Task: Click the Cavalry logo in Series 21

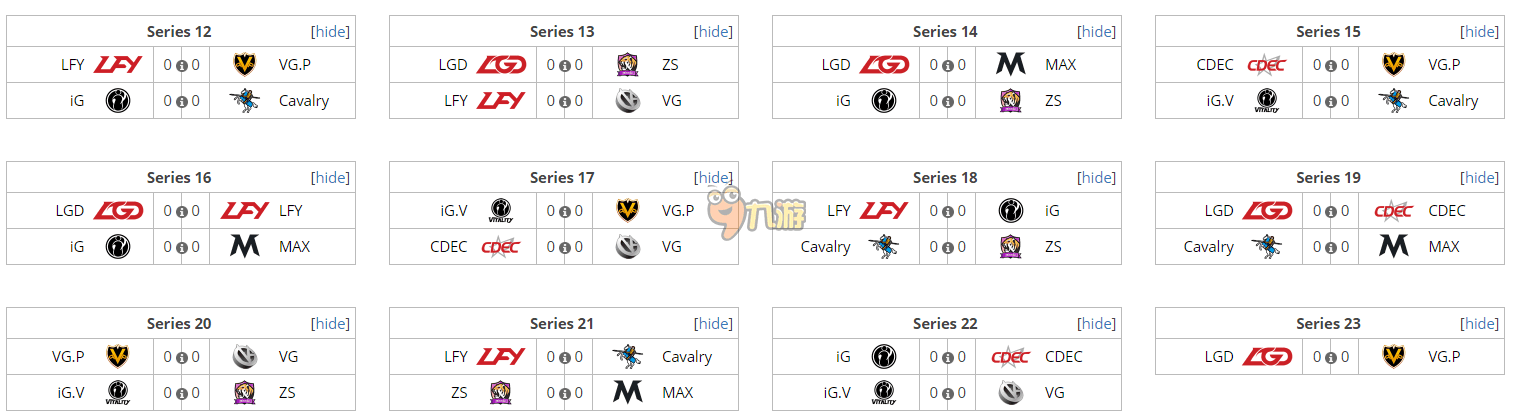Action: click(x=627, y=356)
